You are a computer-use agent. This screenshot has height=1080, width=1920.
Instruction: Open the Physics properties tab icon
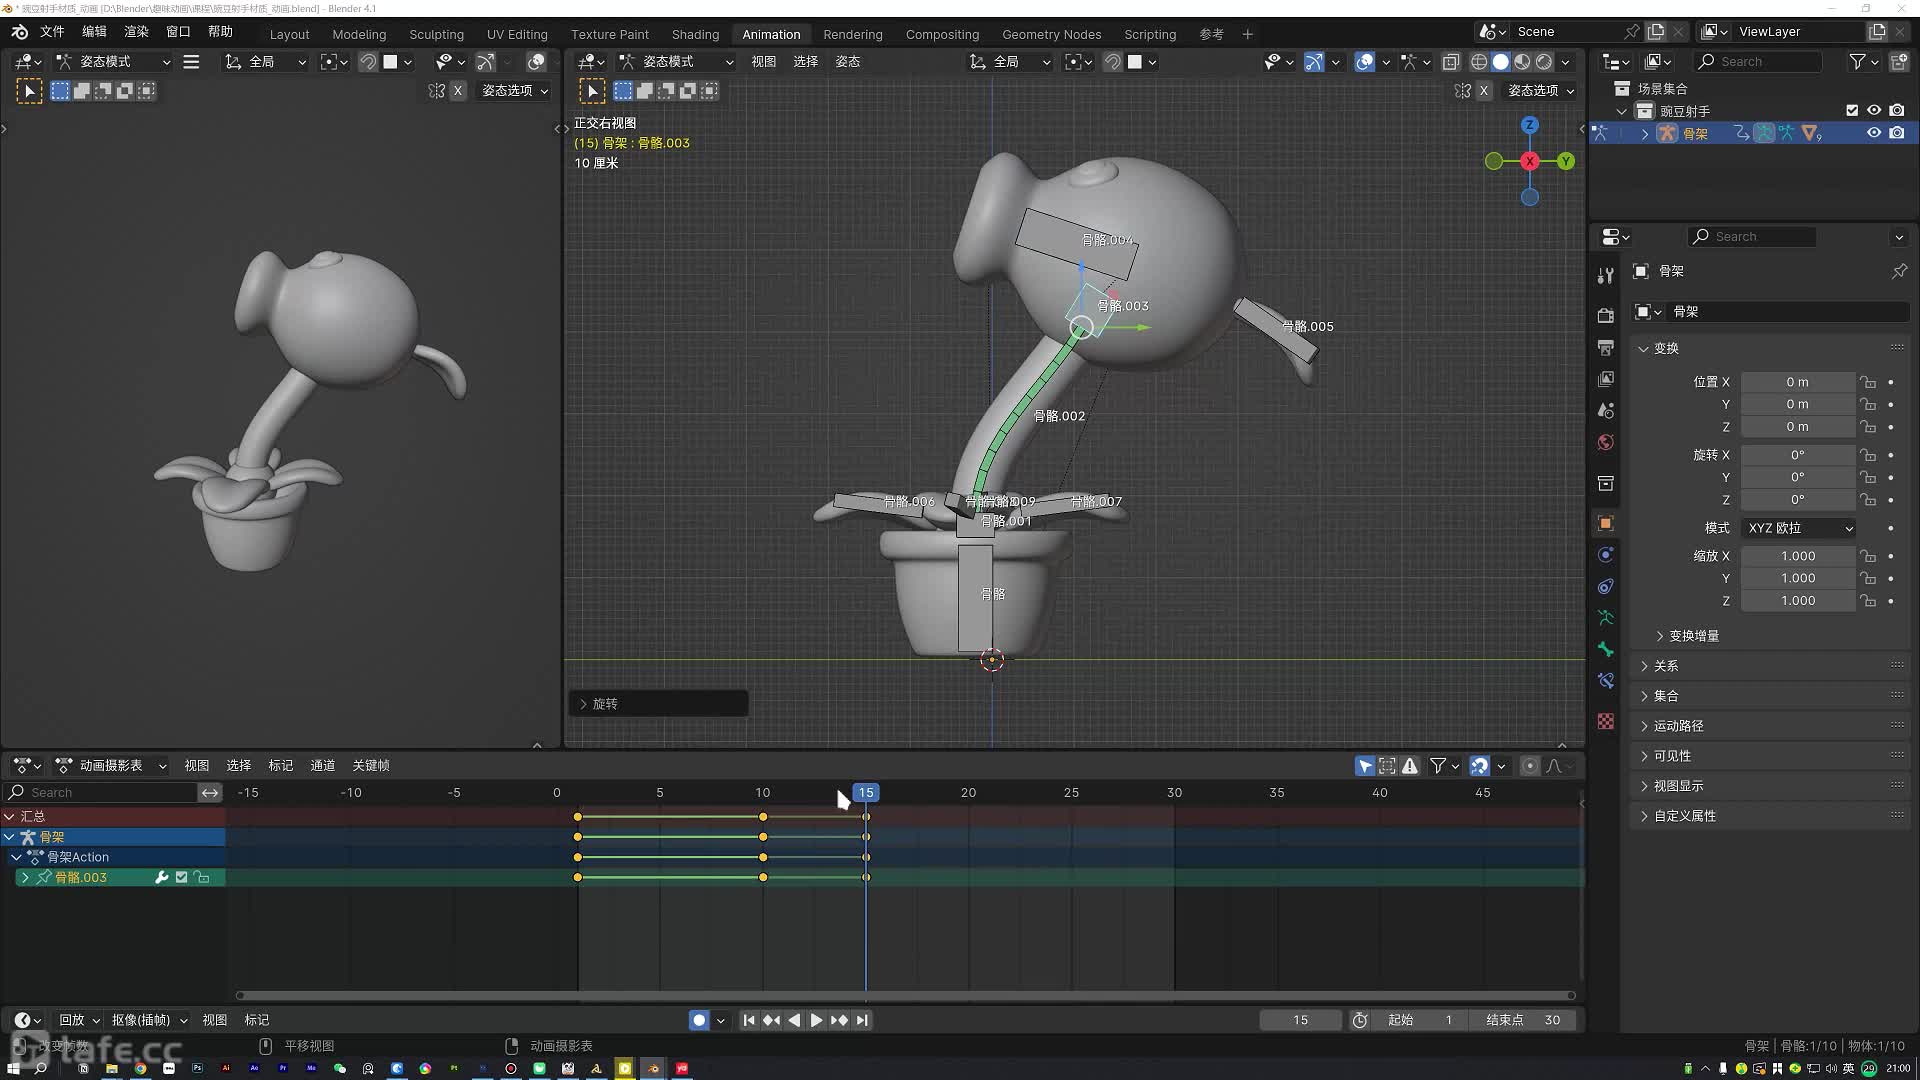coord(1605,555)
